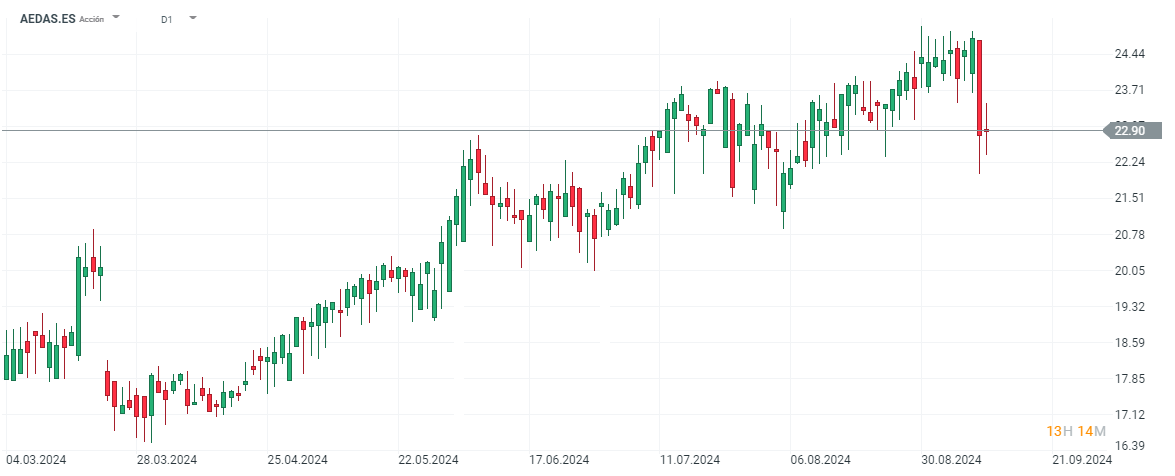The image size is (1175, 476).
Task: Select the 17.06.2024 date label
Action: 559,460
